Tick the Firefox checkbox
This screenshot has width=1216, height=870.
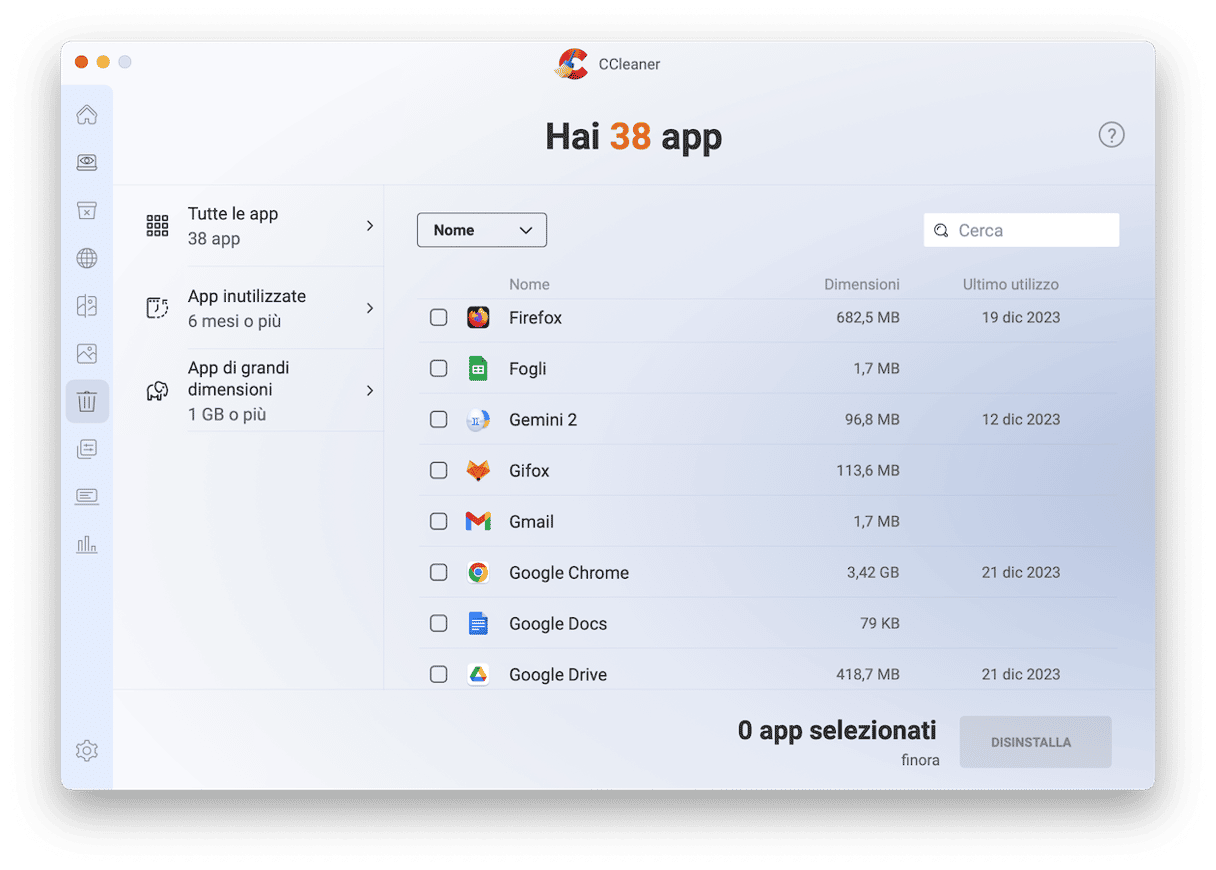pyautogui.click(x=439, y=317)
